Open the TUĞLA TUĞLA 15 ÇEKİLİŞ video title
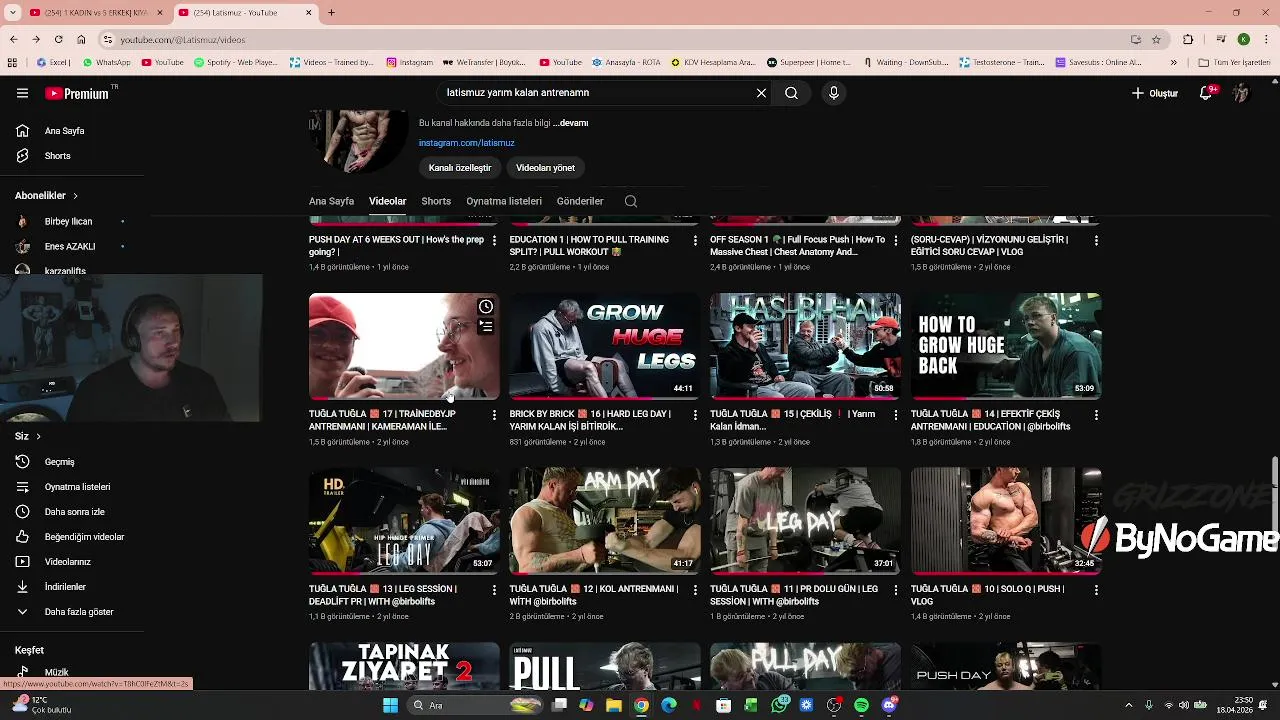The image size is (1280, 720). tap(793, 420)
